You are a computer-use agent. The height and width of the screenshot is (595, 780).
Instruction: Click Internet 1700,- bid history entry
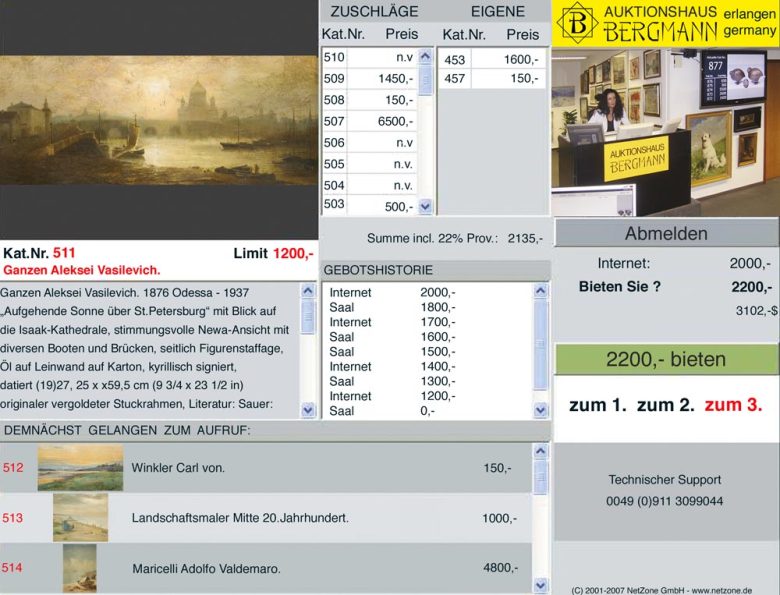(x=392, y=322)
